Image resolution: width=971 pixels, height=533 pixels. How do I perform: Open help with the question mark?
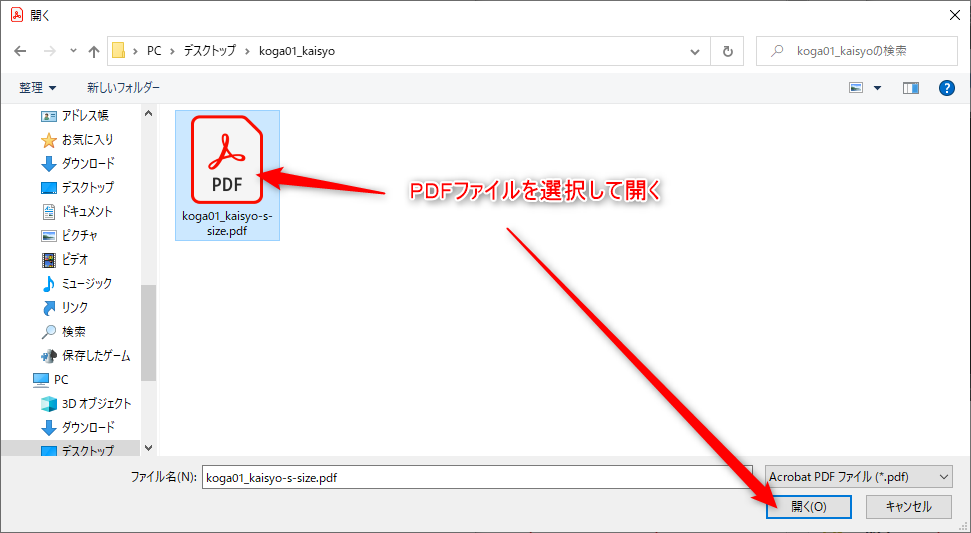(946, 88)
